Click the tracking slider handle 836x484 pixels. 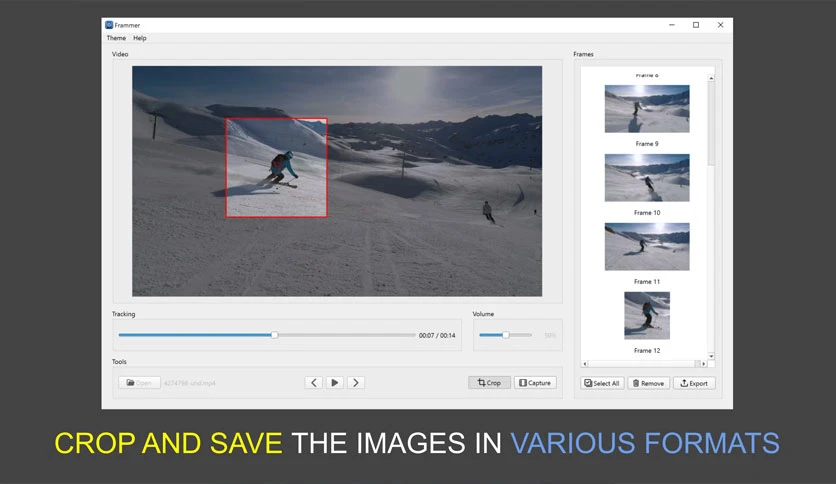[x=275, y=335]
